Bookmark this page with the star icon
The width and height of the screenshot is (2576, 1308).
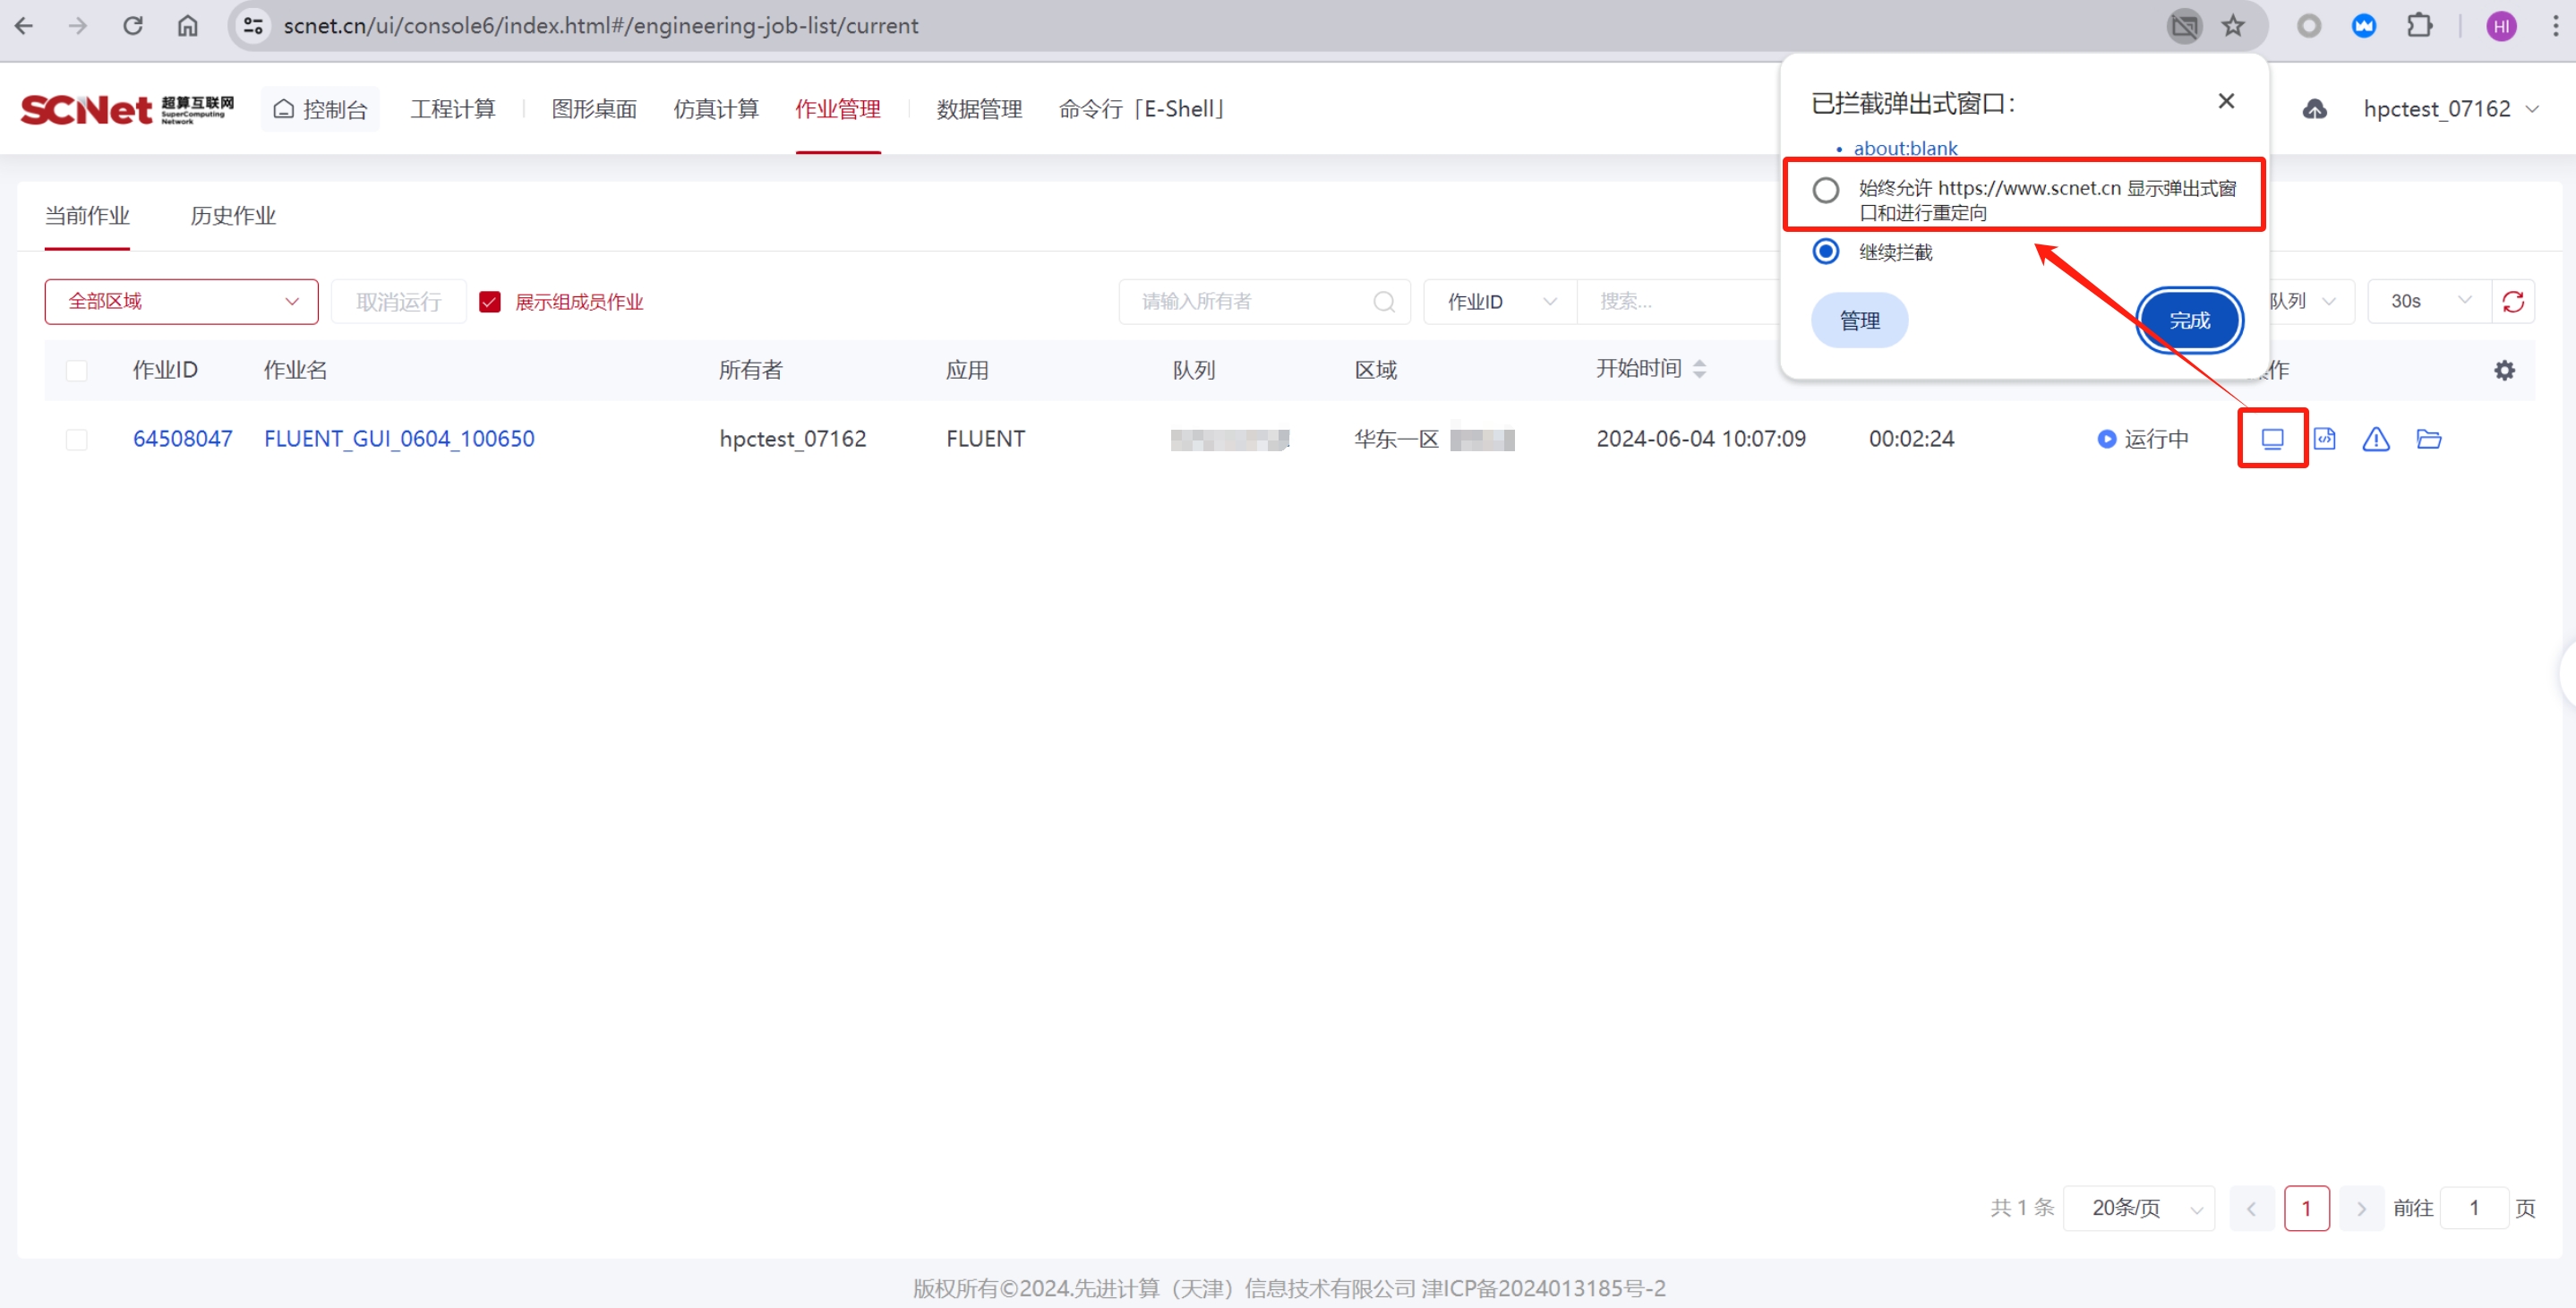pos(2233,26)
